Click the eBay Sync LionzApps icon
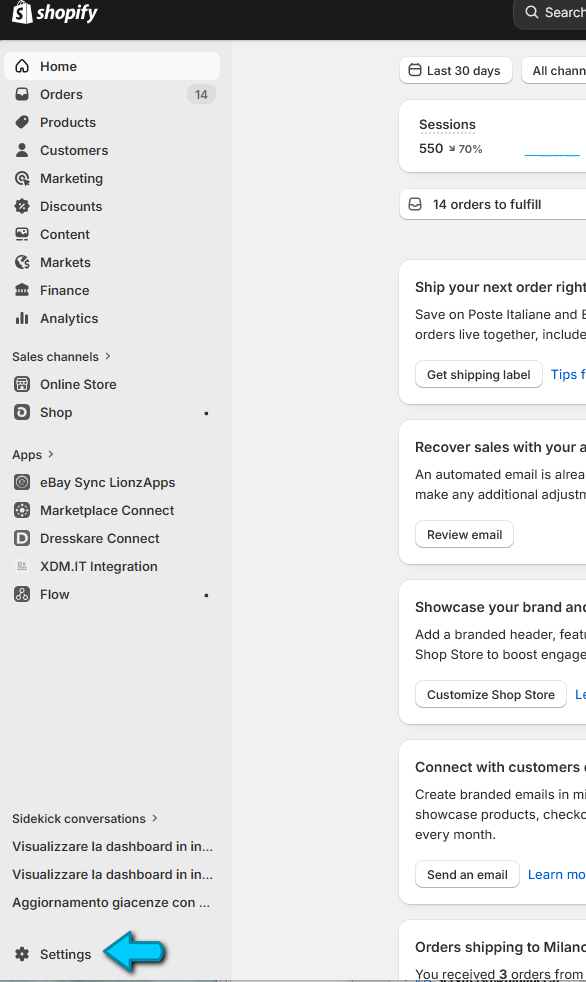 (x=22, y=482)
